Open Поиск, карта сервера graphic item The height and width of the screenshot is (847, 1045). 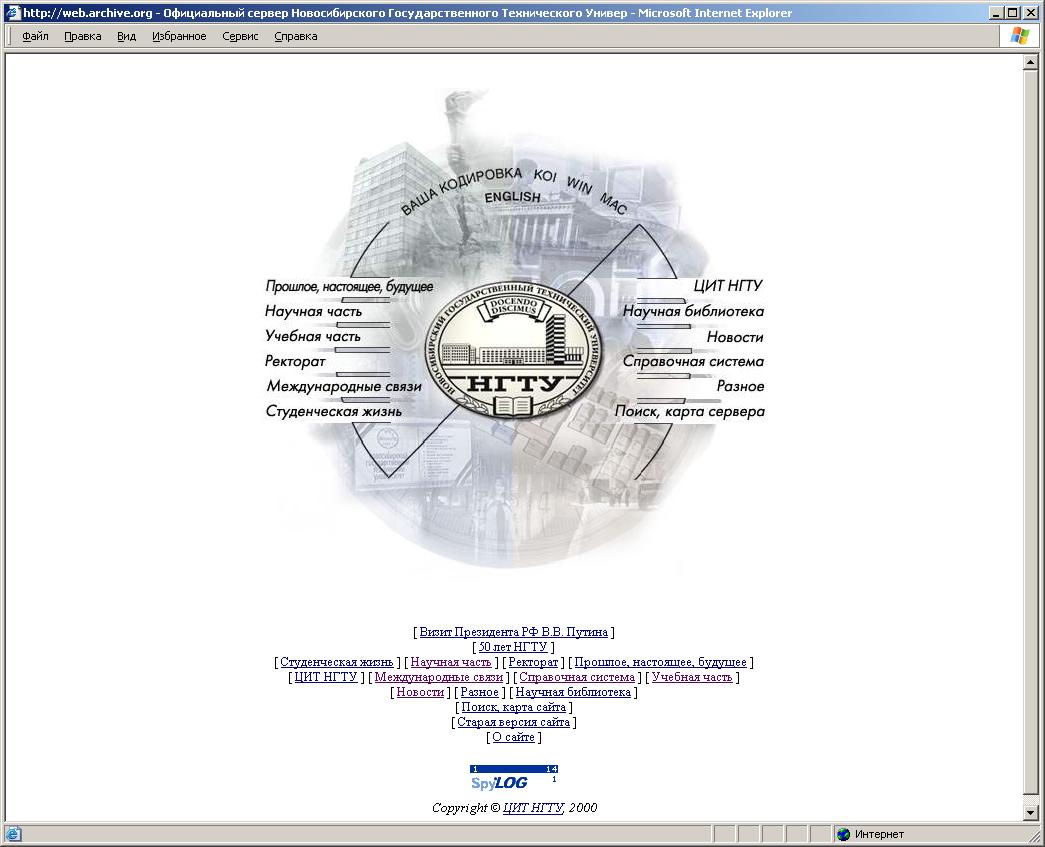tap(690, 412)
